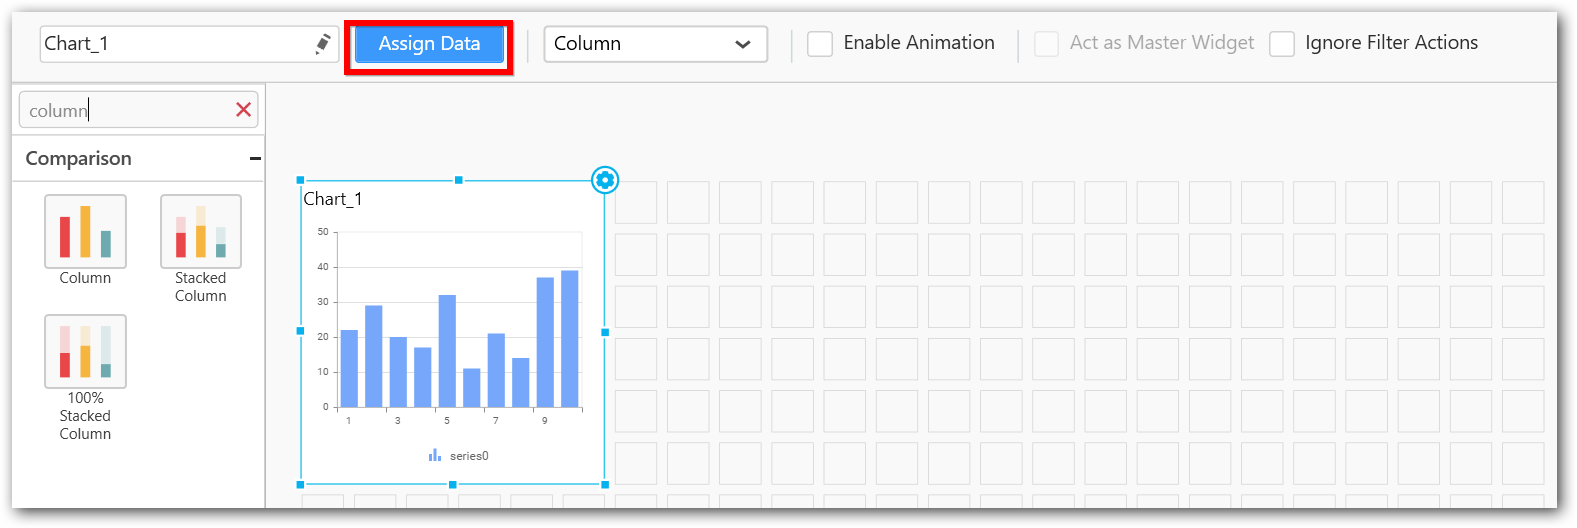Click the top-center resize handle of chart
The image size is (1577, 528).
[x=459, y=180]
